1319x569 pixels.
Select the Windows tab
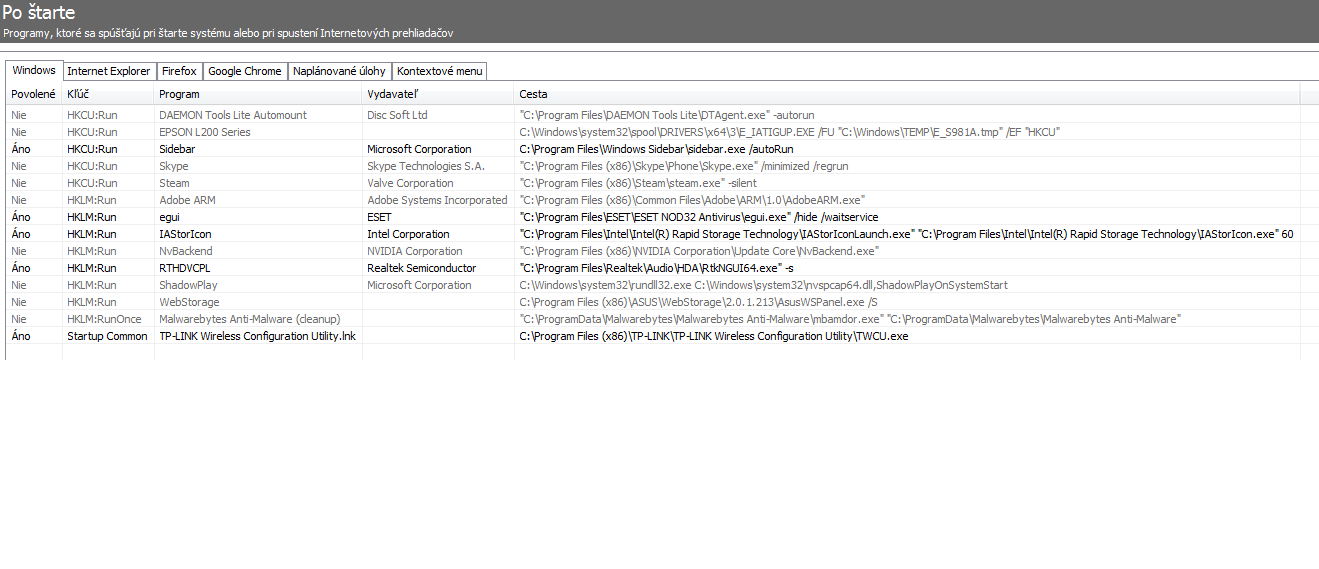click(34, 70)
